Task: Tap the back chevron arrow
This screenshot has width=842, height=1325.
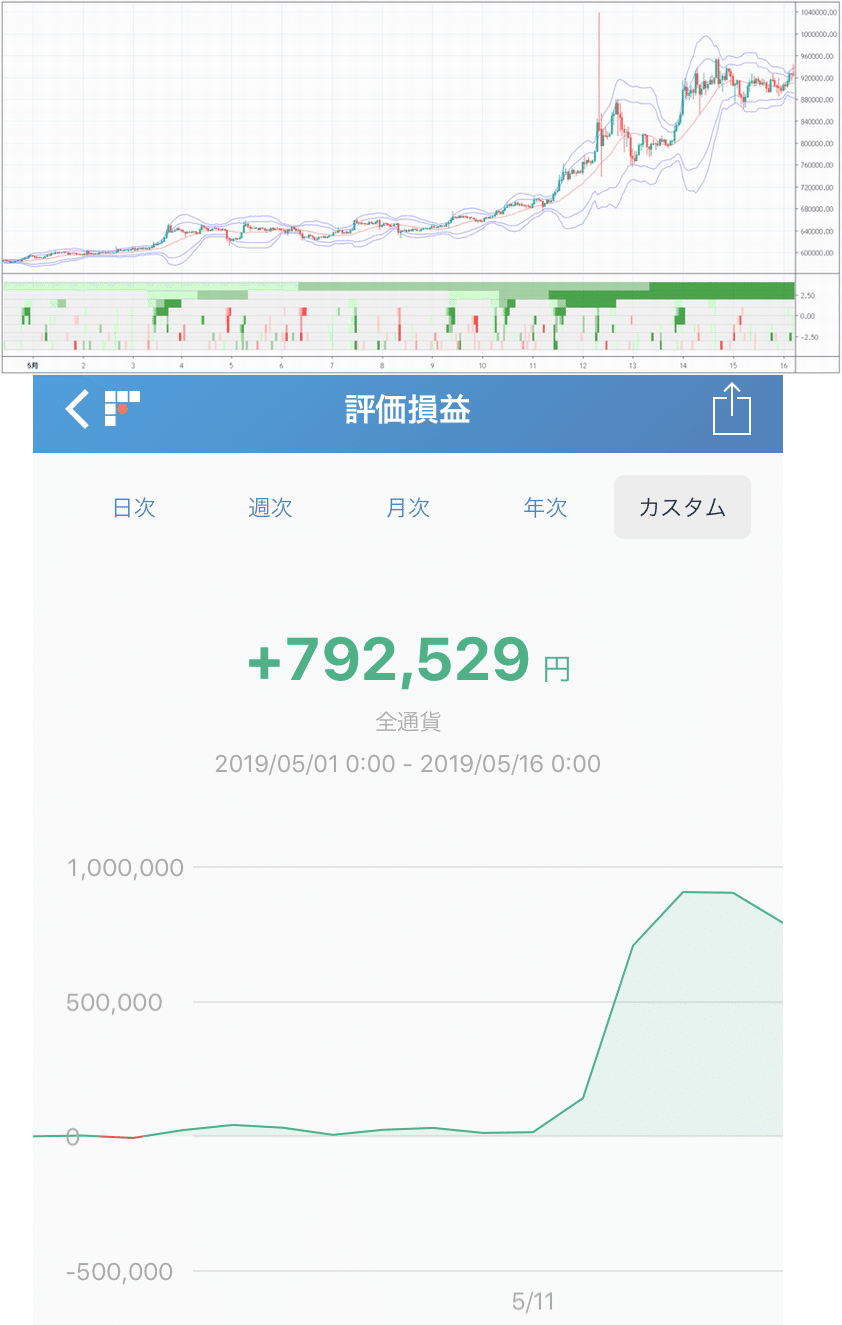Action: click(77, 409)
